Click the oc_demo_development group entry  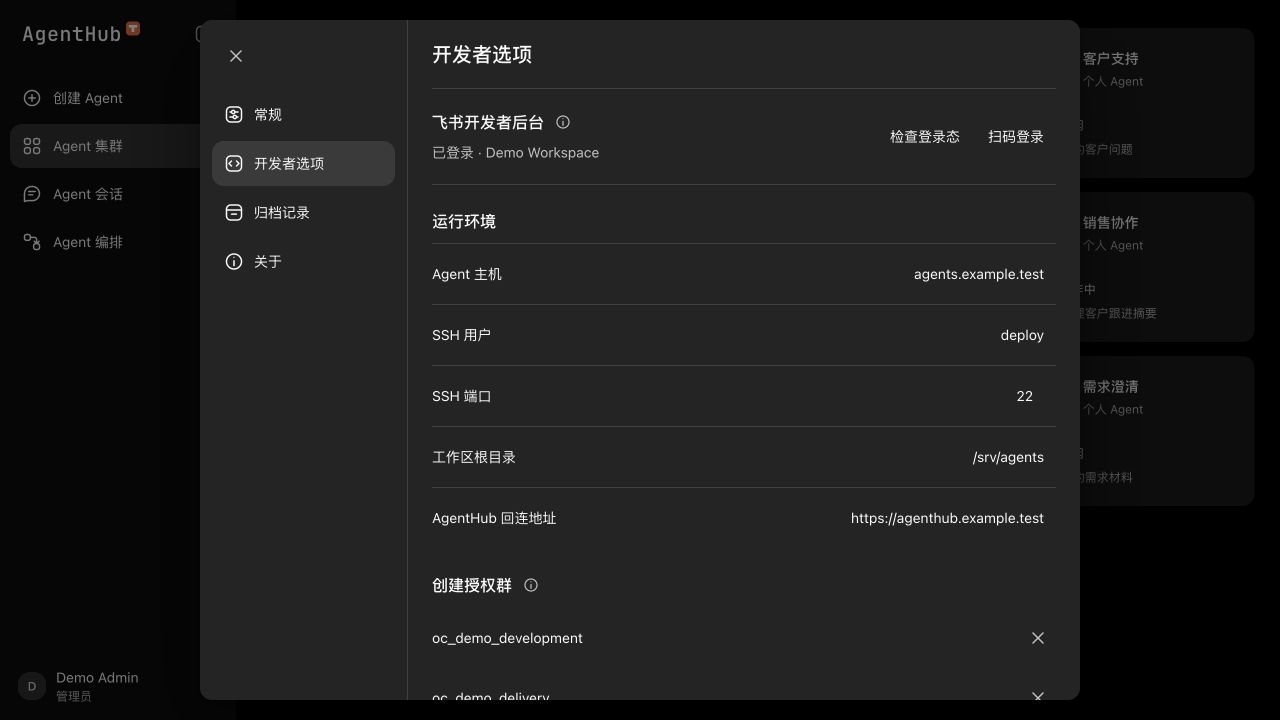(x=507, y=638)
